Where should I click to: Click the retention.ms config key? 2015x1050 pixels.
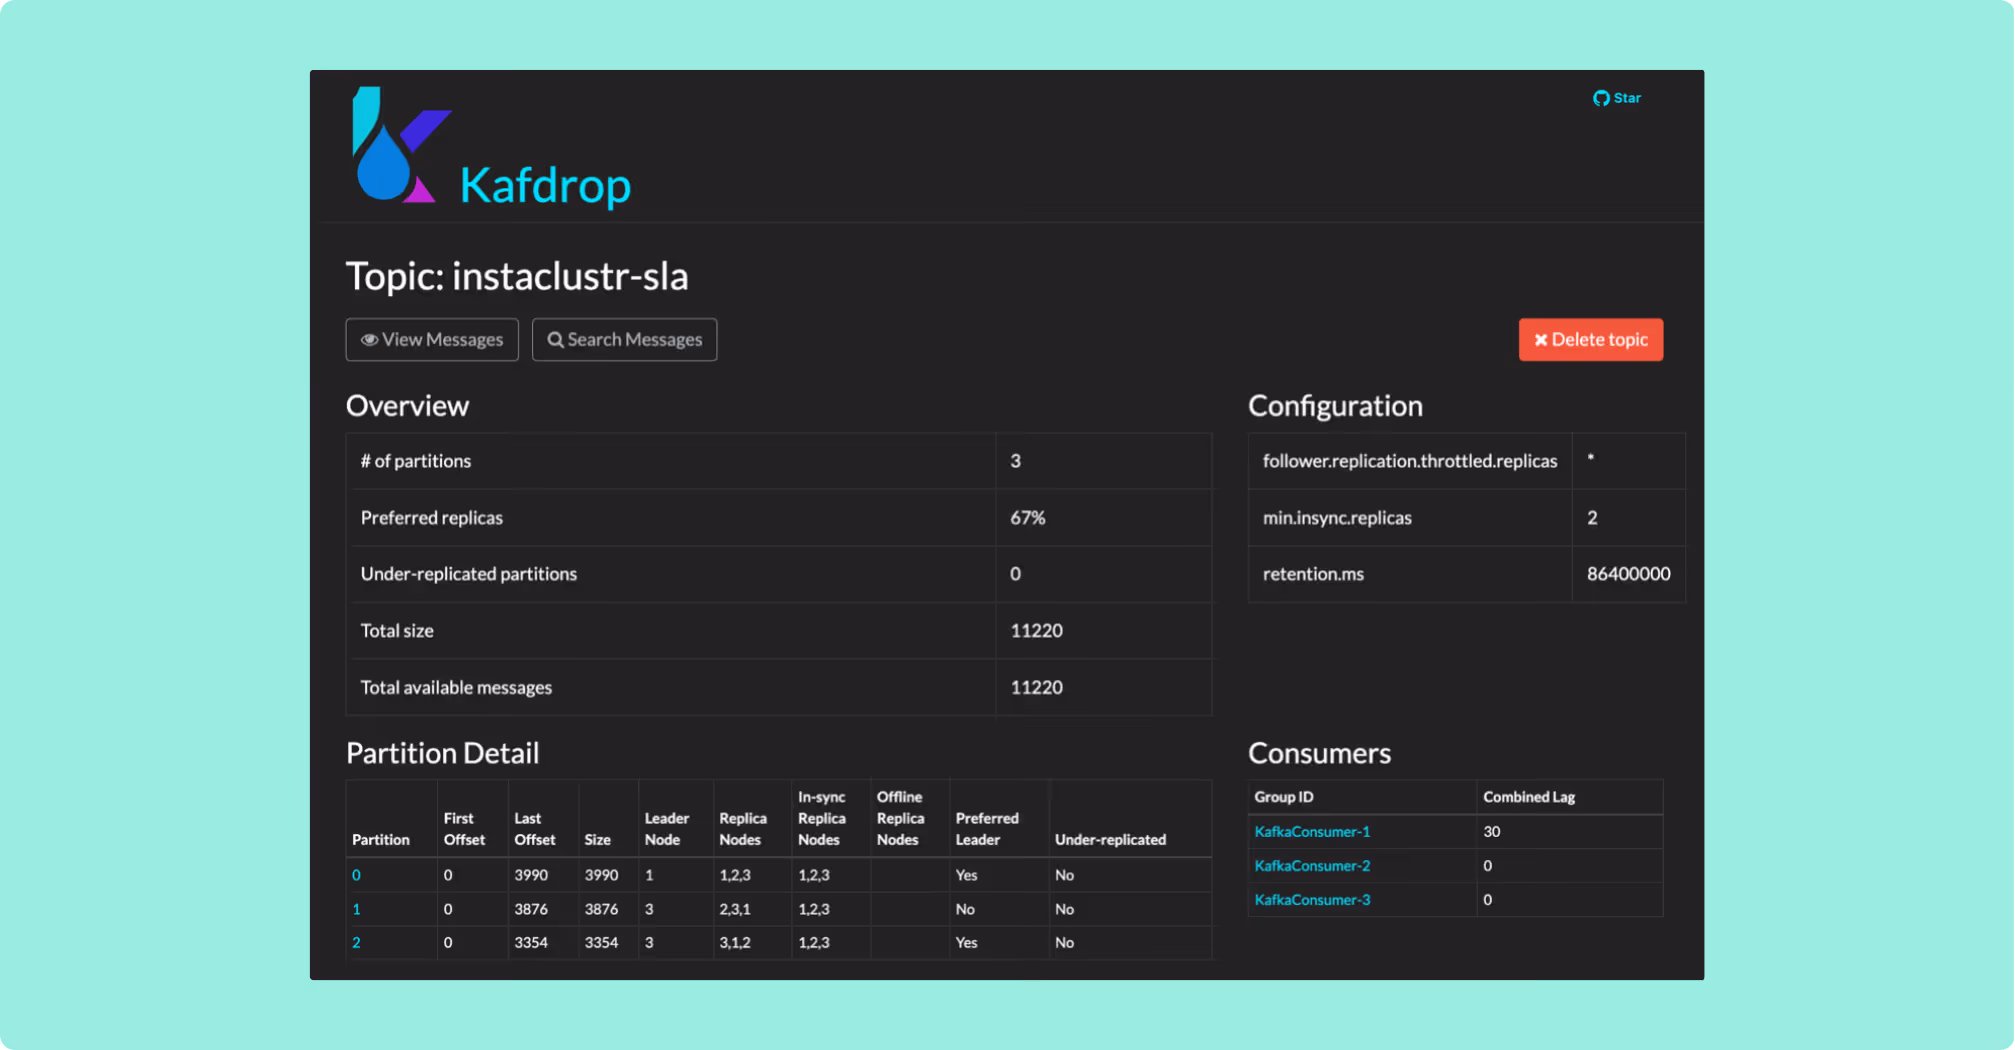point(1313,574)
